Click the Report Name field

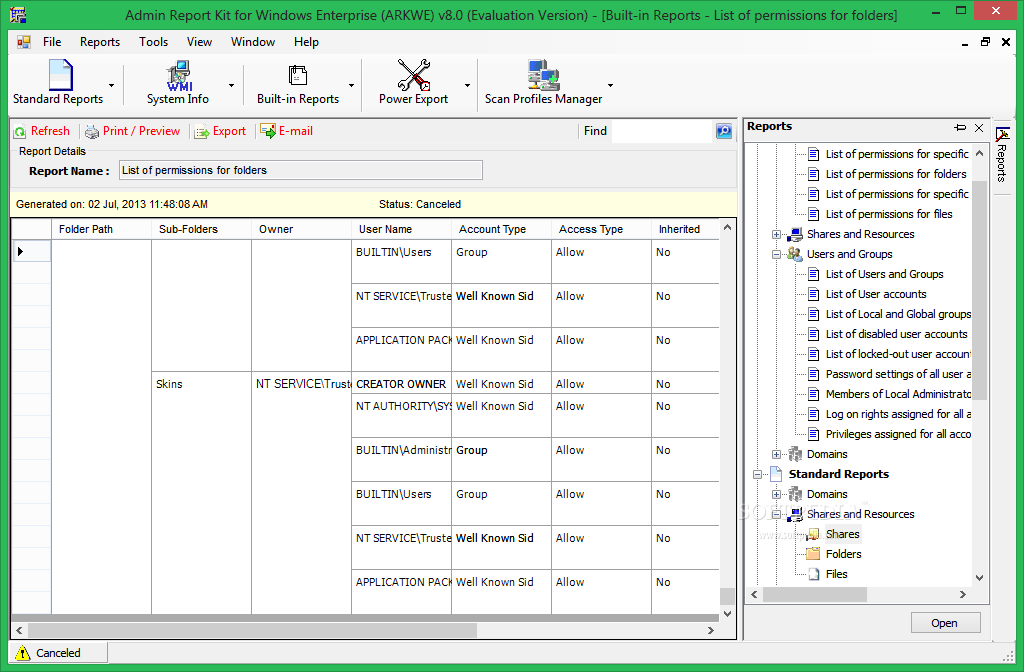(301, 170)
